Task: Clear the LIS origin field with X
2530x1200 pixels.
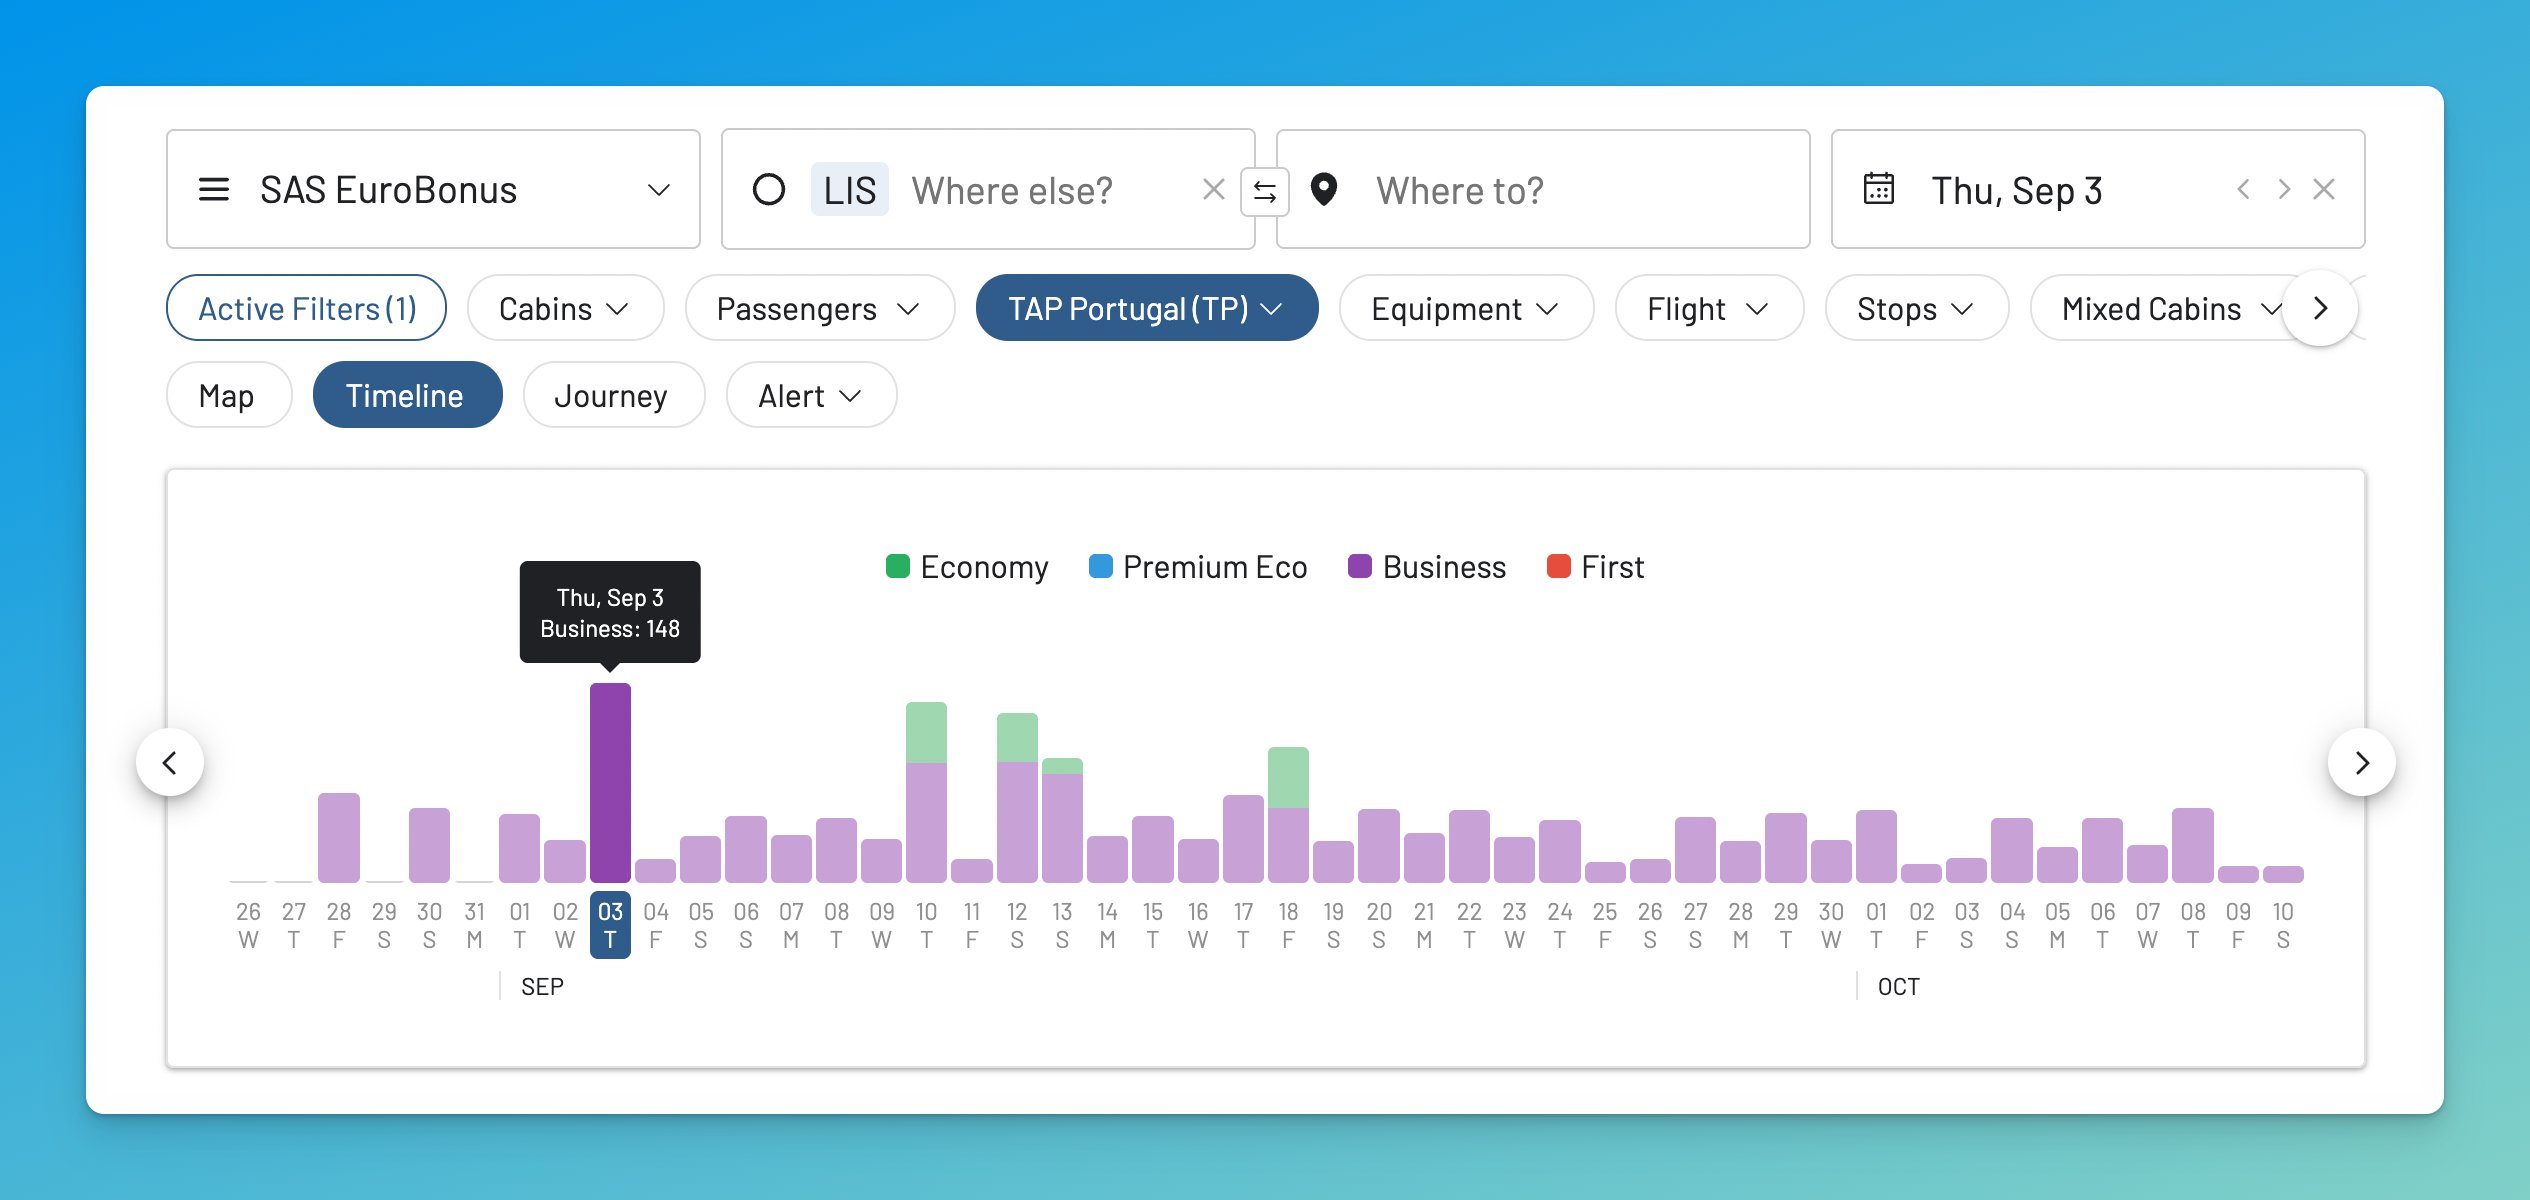Action: coord(1213,190)
